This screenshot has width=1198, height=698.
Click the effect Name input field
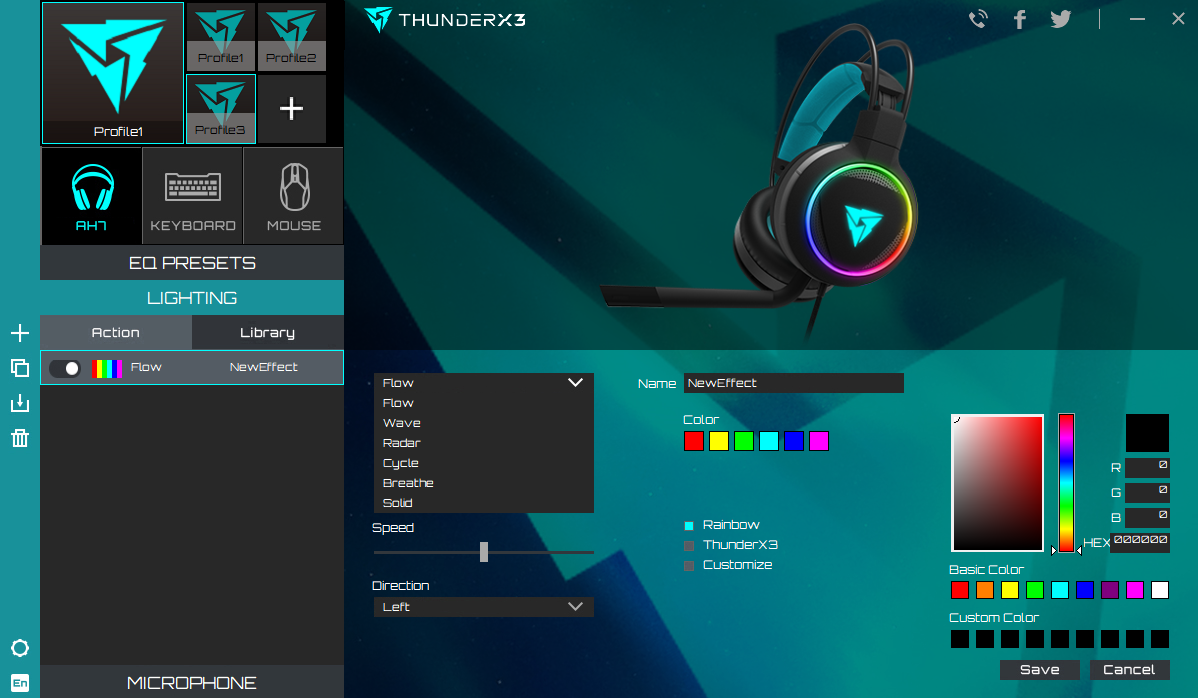click(794, 383)
